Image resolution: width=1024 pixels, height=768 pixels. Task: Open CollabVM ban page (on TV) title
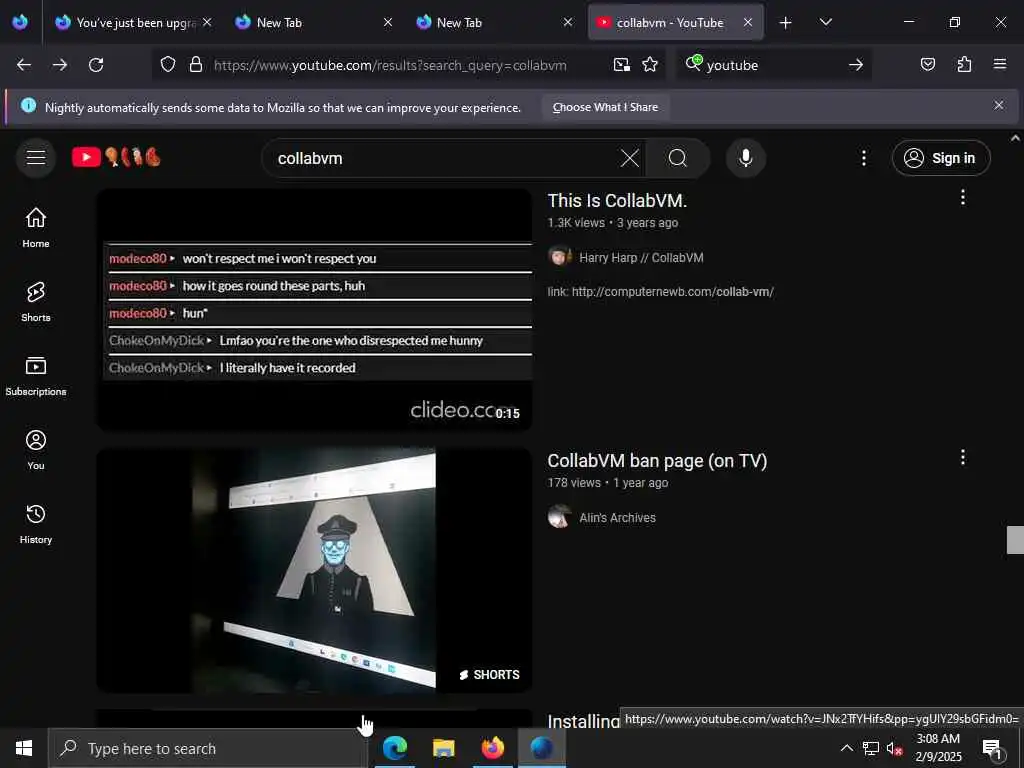(x=657, y=461)
